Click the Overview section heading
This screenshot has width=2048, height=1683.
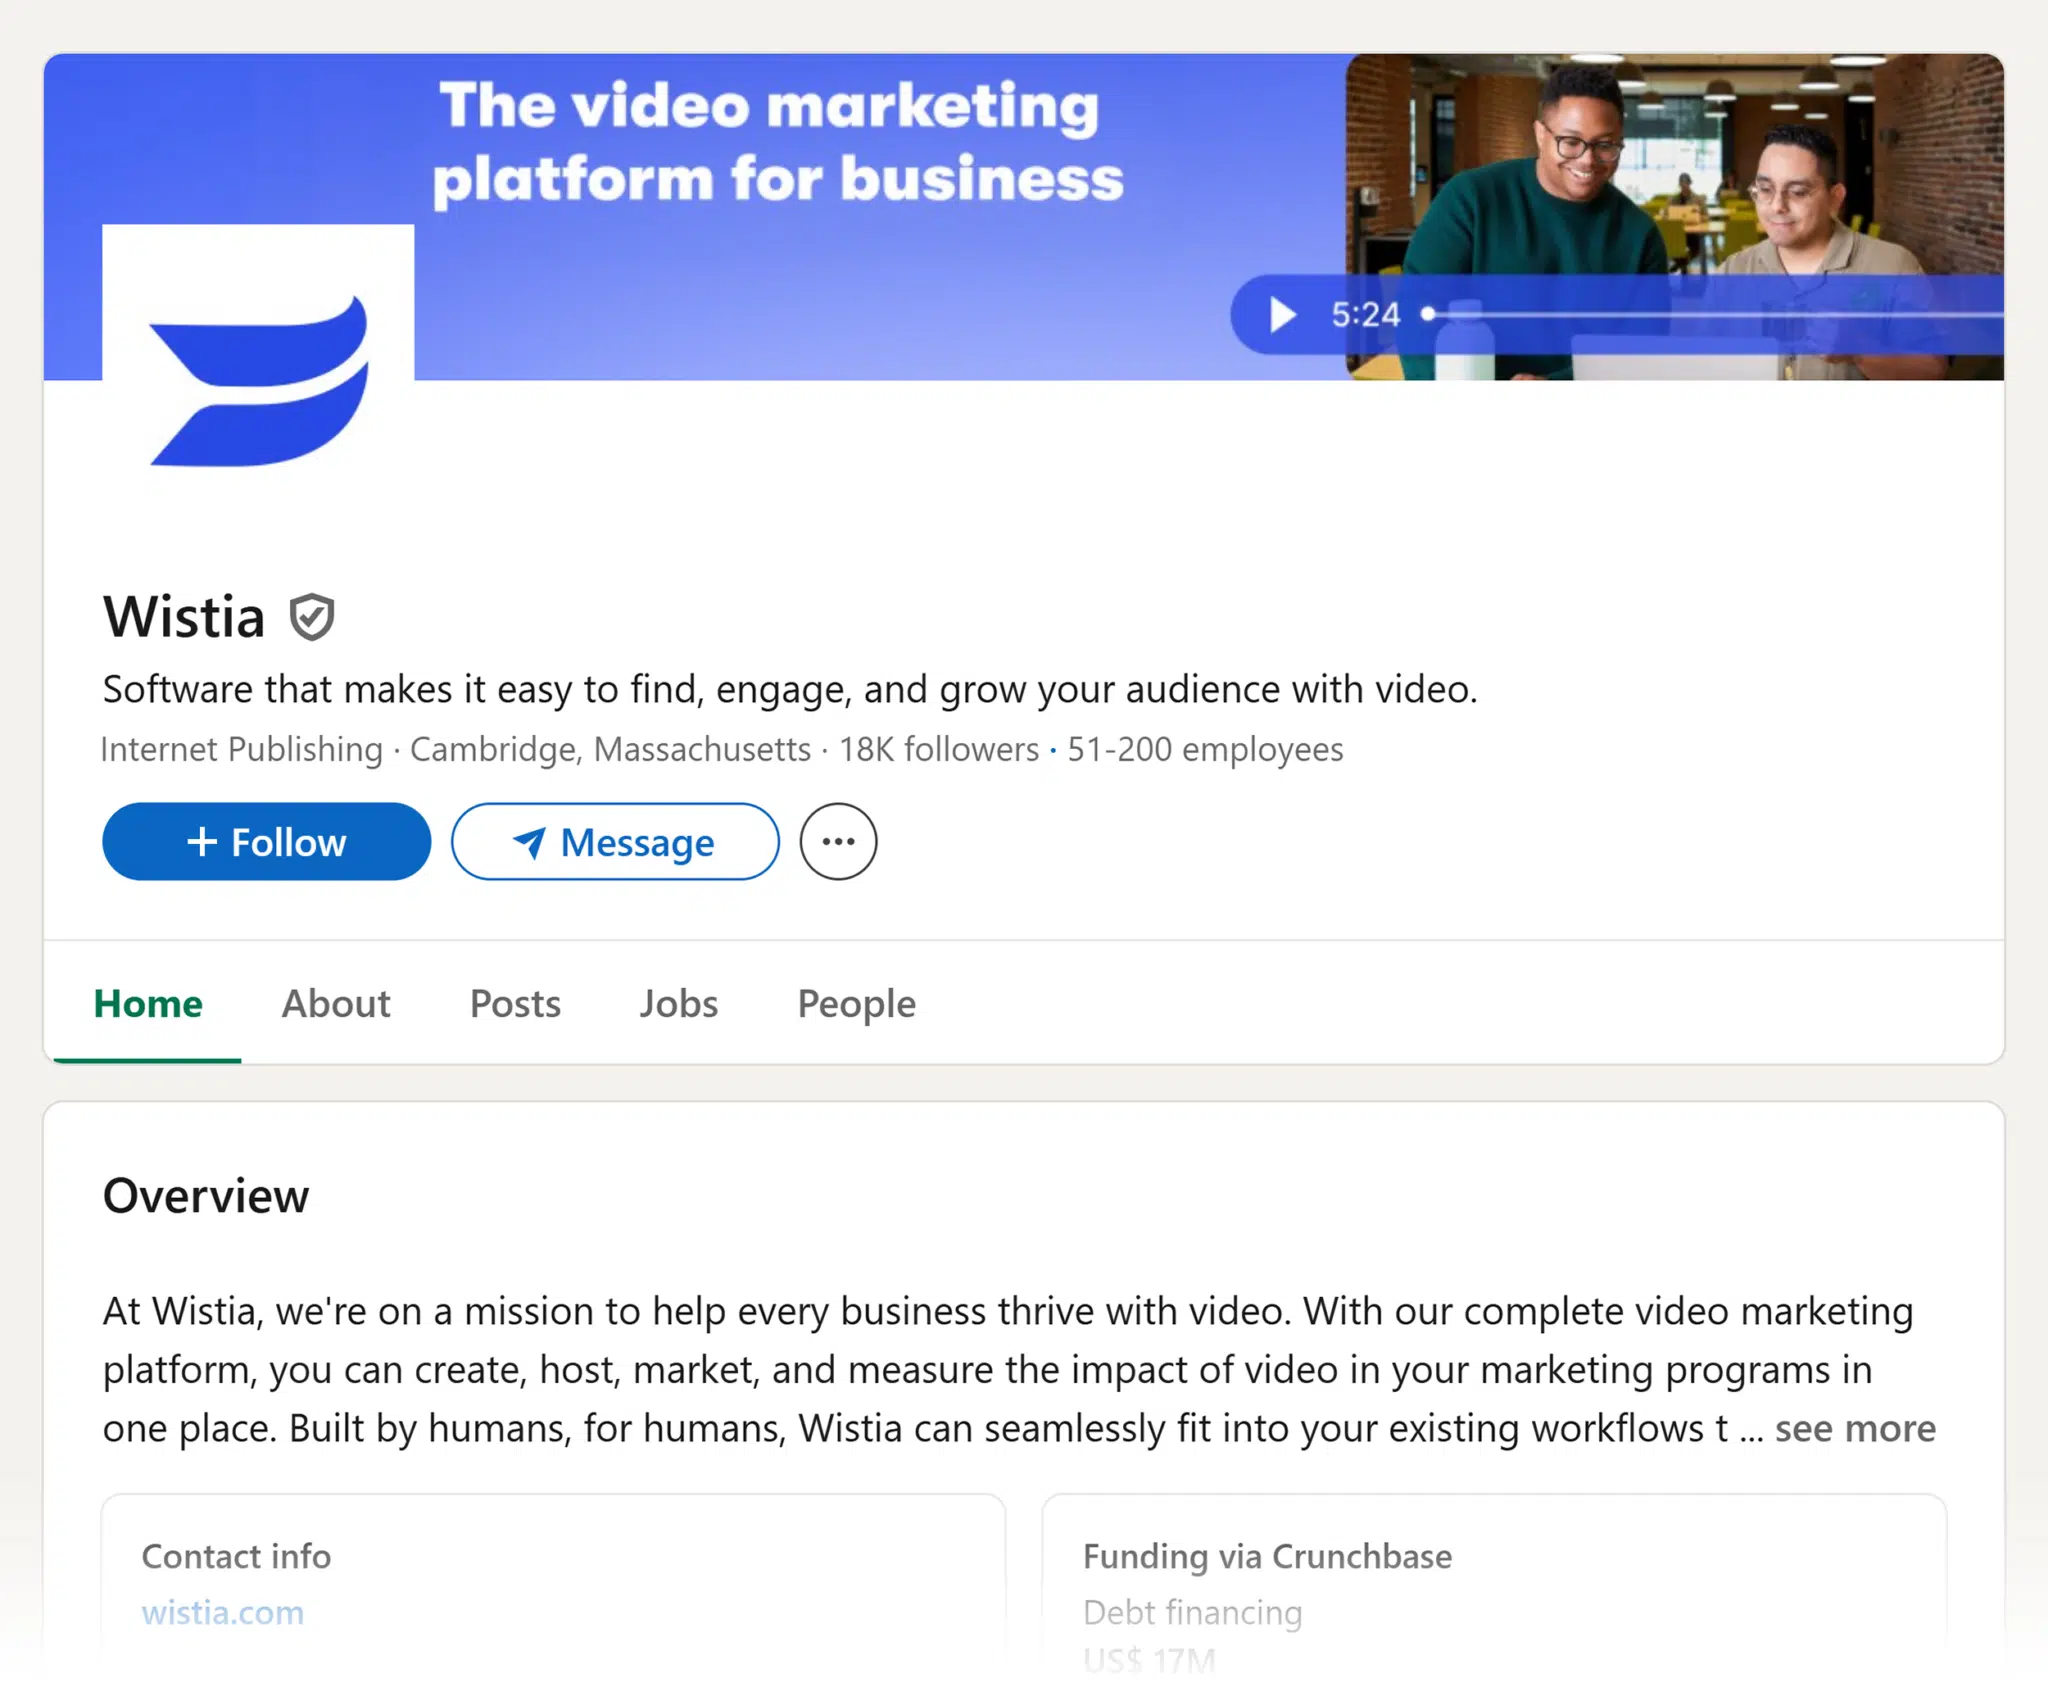(206, 1196)
